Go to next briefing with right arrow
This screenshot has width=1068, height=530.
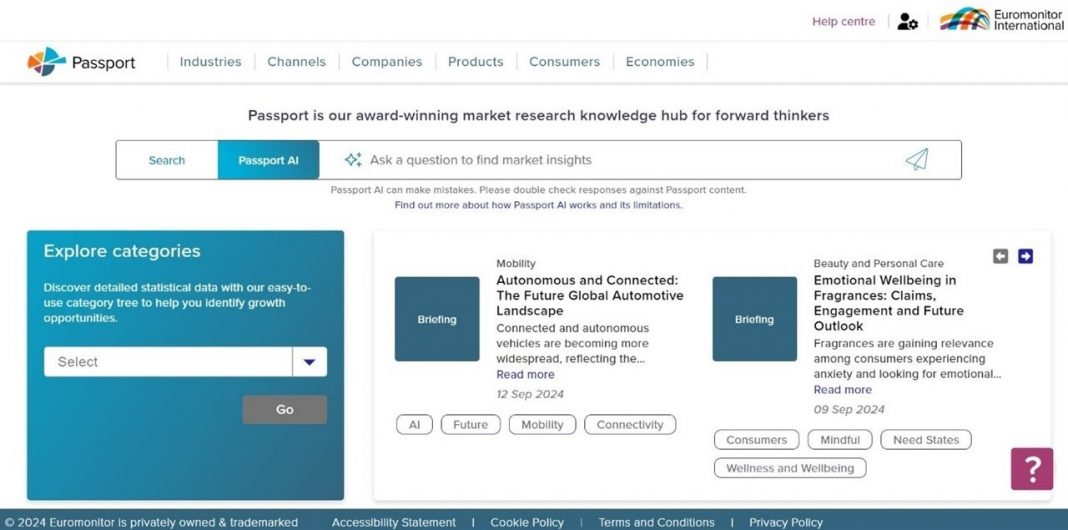point(1025,256)
